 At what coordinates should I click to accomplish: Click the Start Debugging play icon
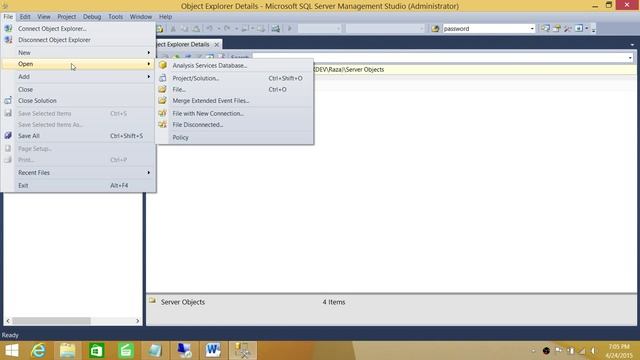[290, 29]
